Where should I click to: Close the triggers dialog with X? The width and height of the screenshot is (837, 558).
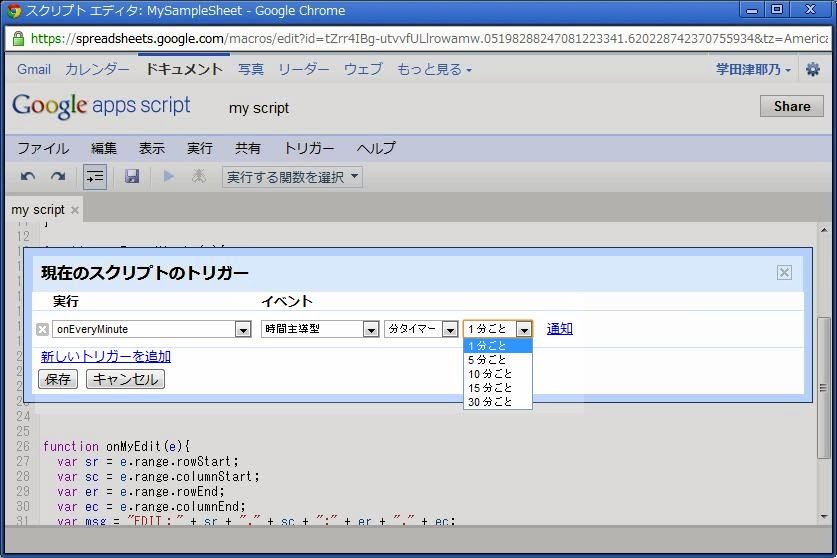coord(784,273)
